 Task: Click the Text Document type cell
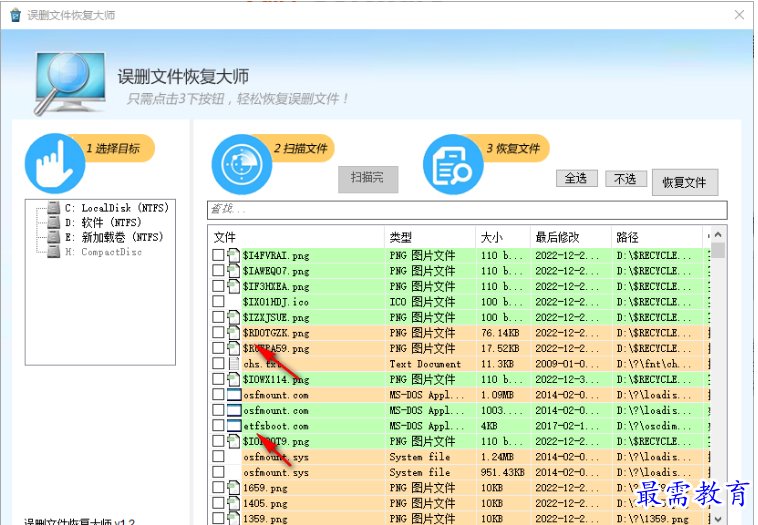425,364
